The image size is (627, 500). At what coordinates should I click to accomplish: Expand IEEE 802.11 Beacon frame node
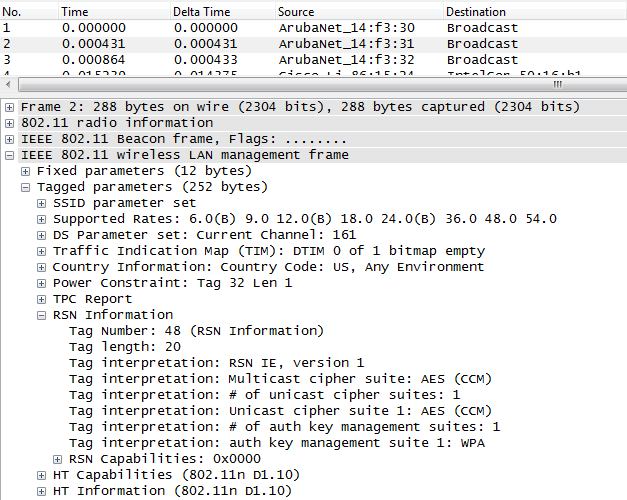point(10,139)
